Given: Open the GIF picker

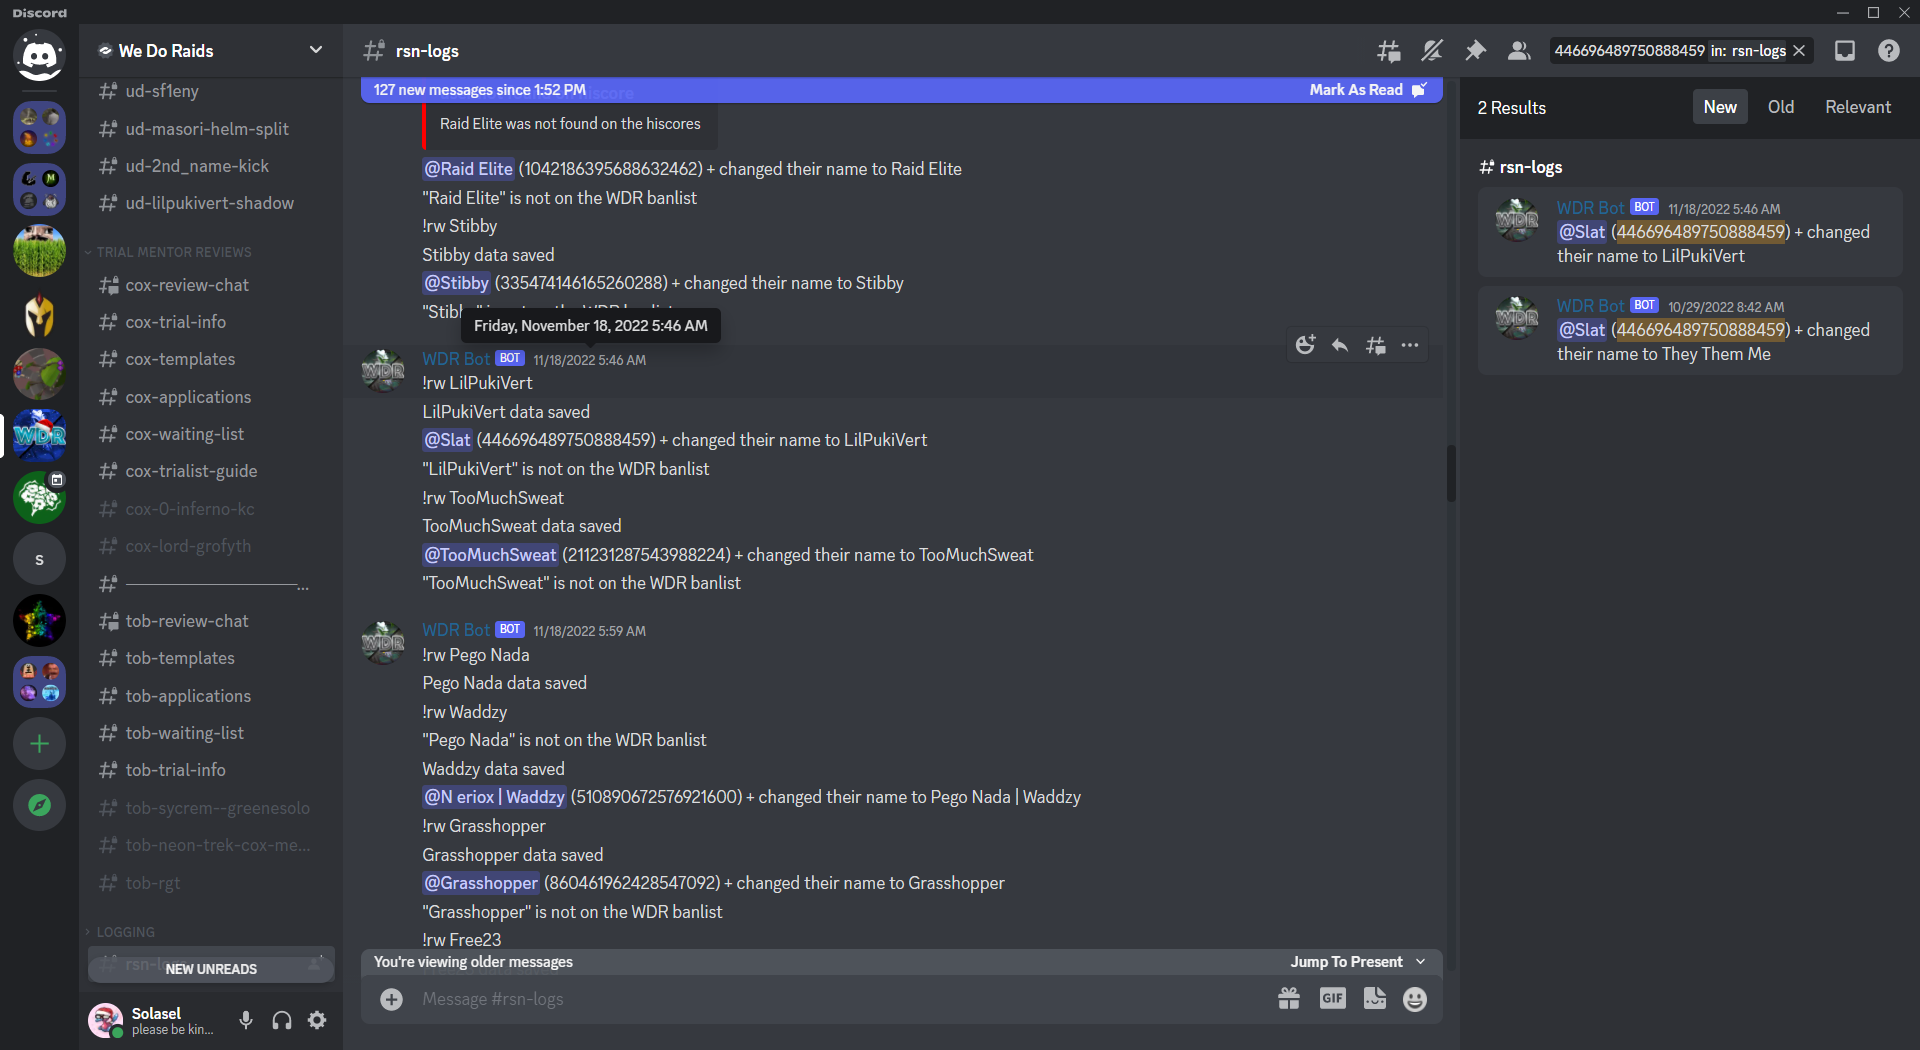Looking at the screenshot, I should (x=1333, y=998).
